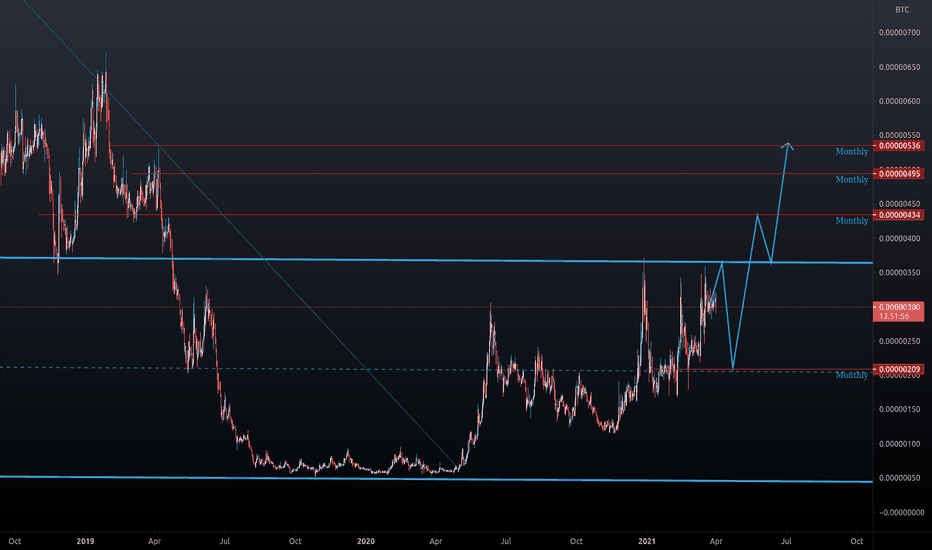Select the Monthly label under the 0.00000495 line
Screen dimensions: 932x550
click(x=852, y=180)
